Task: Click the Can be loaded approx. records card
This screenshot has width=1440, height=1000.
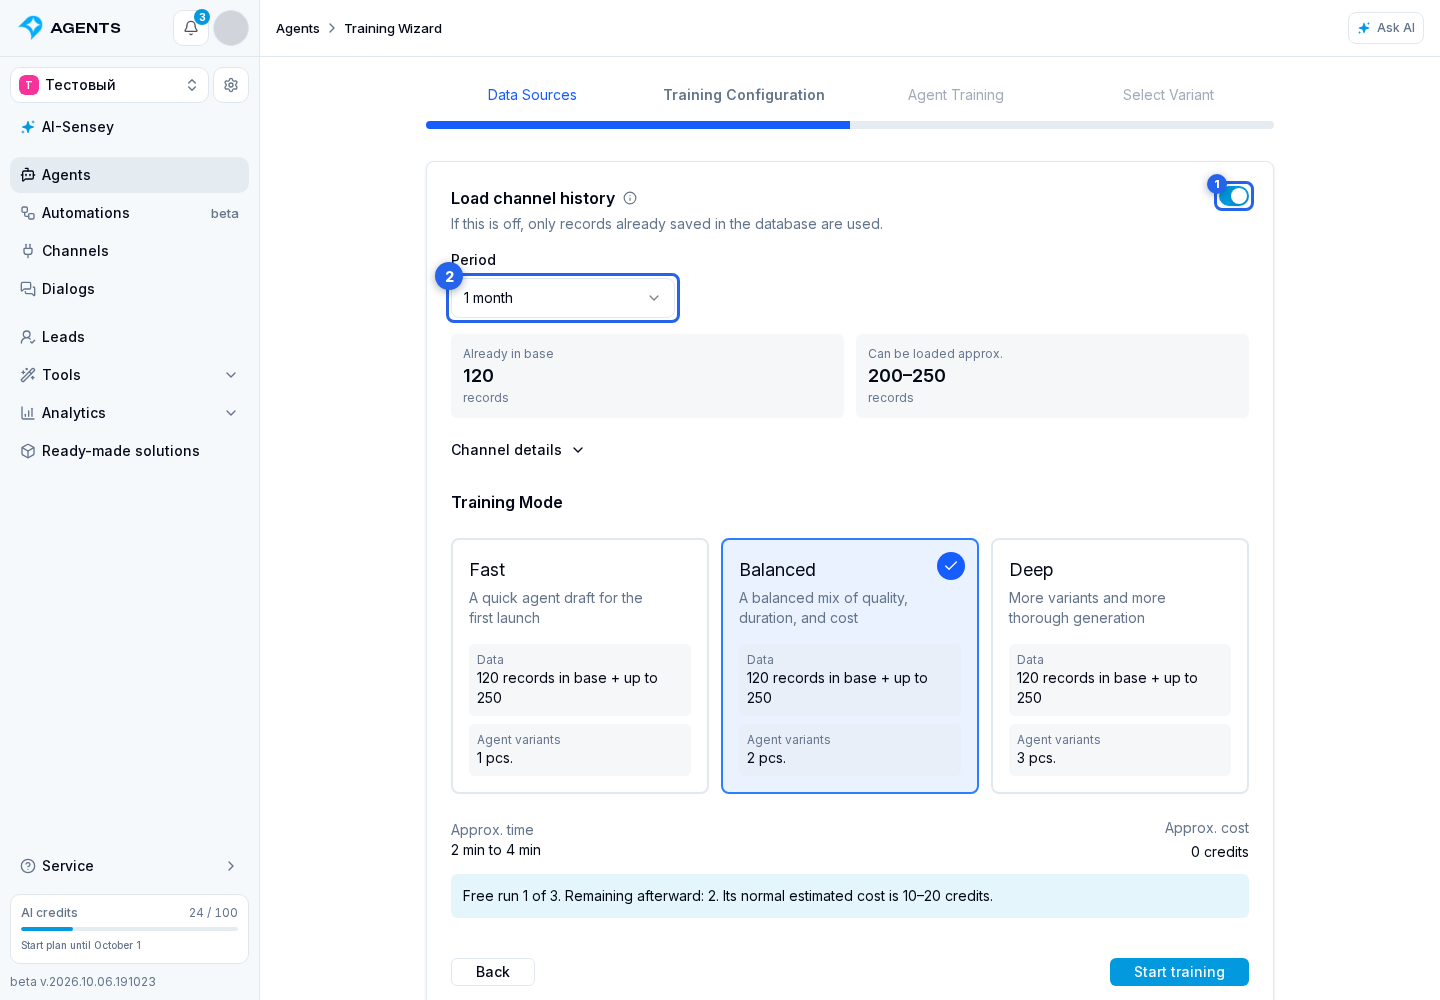Action: coord(1052,376)
